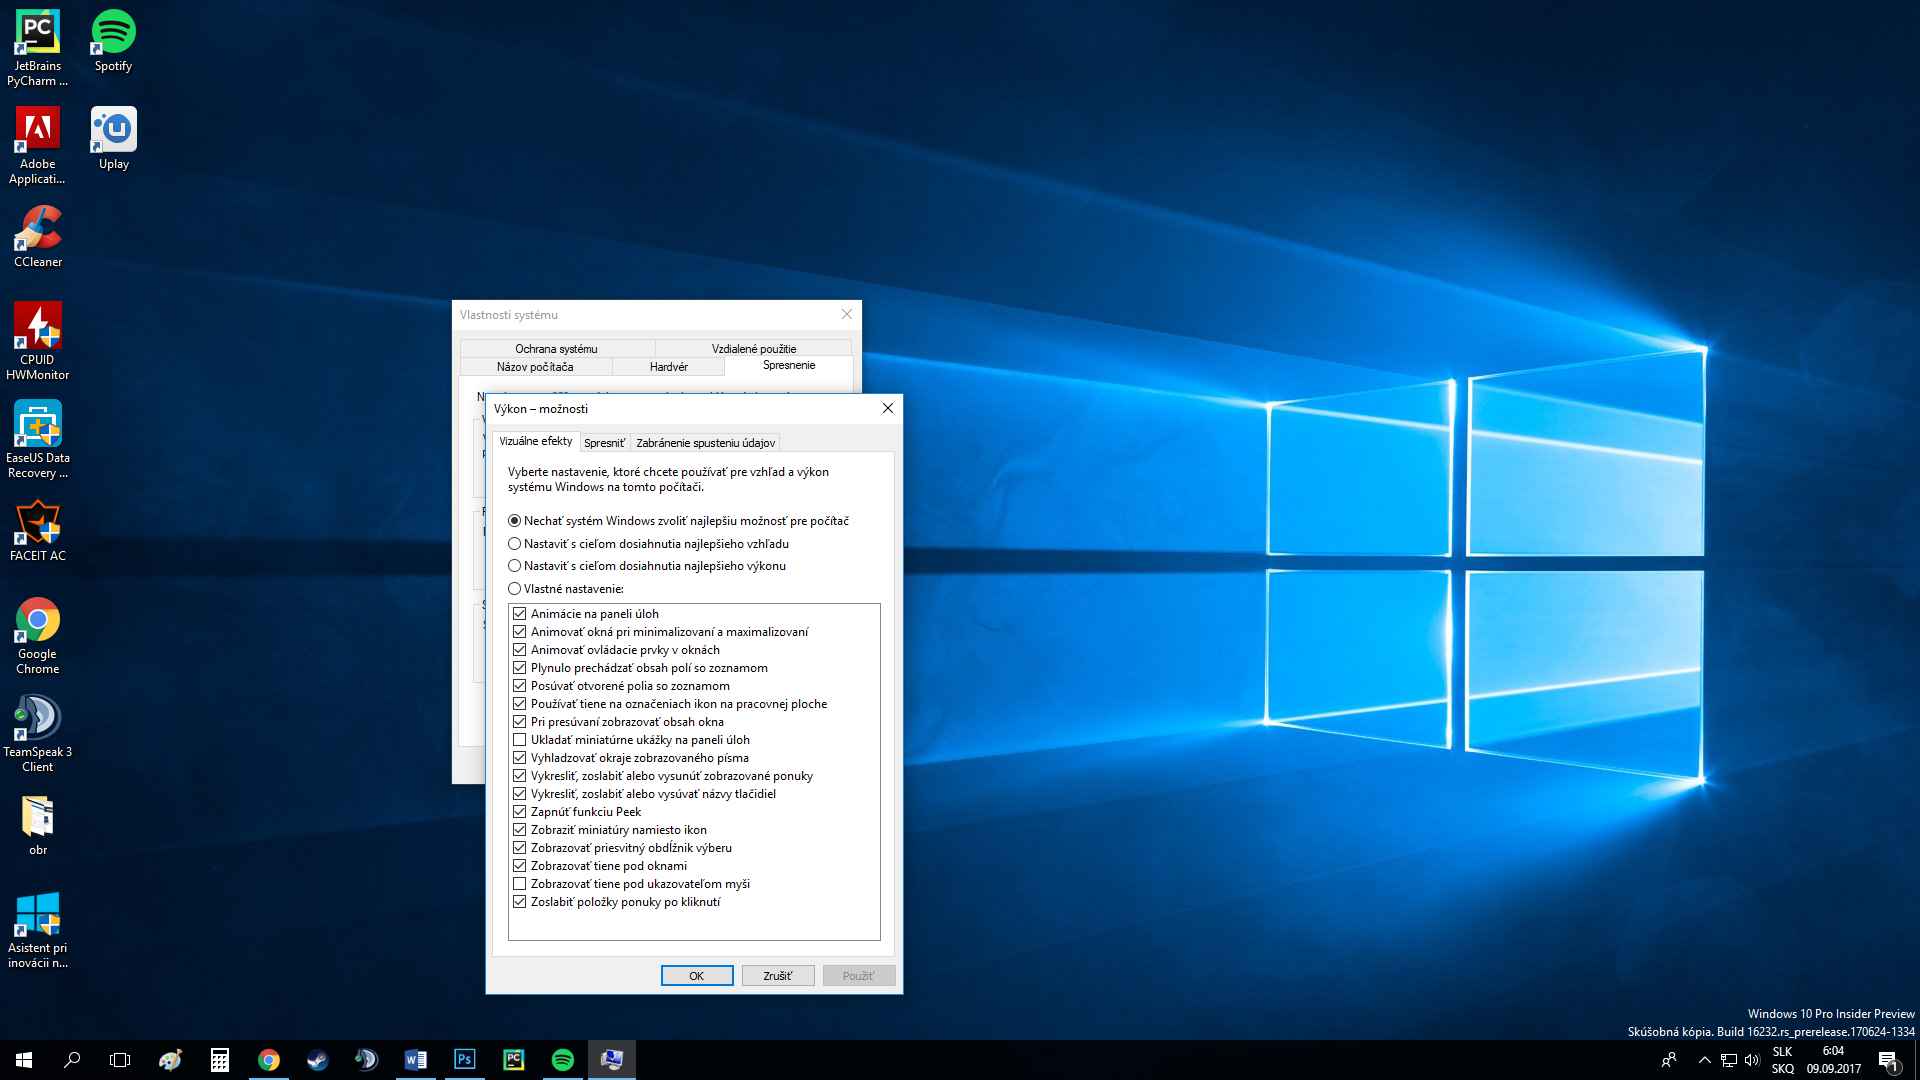
Task: Click the Zrušiť button
Action: click(778, 976)
